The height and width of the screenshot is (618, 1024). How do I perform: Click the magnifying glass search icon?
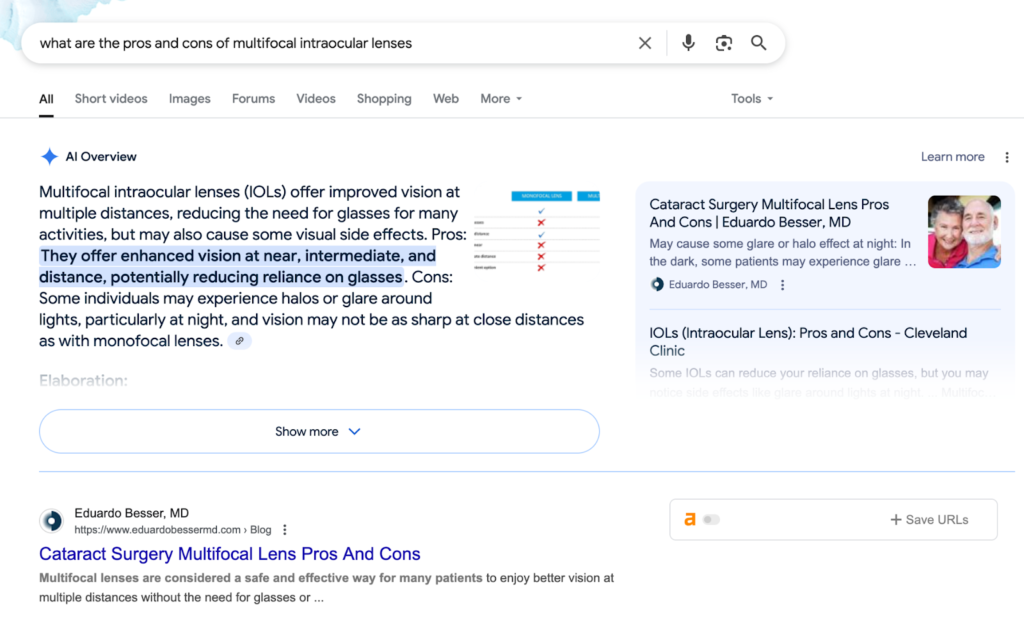(759, 43)
